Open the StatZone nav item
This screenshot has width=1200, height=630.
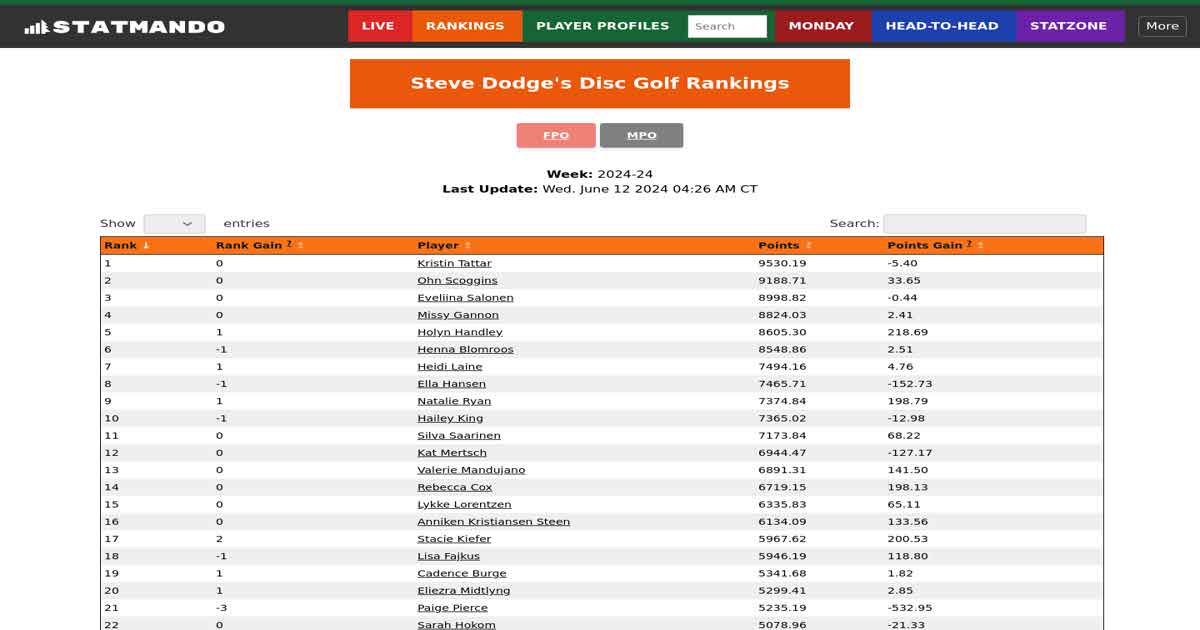click(1068, 26)
